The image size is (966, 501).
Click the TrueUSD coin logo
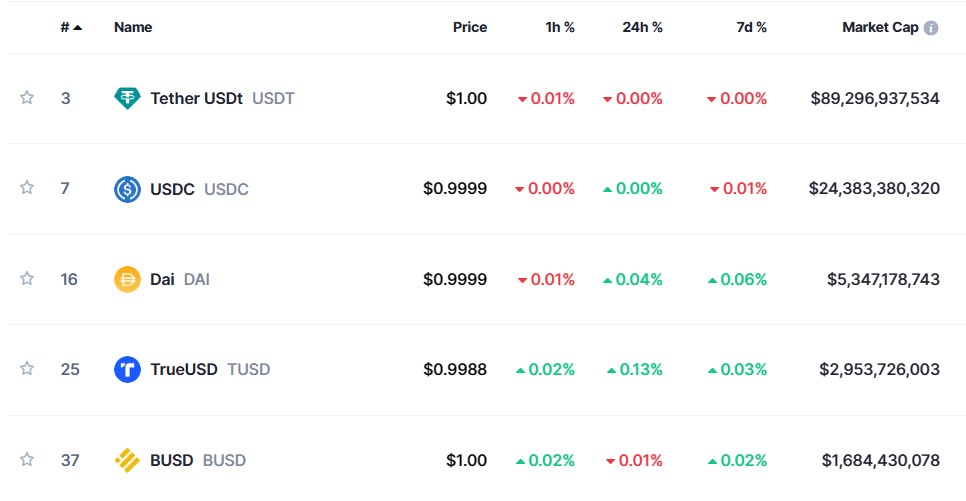click(x=127, y=369)
